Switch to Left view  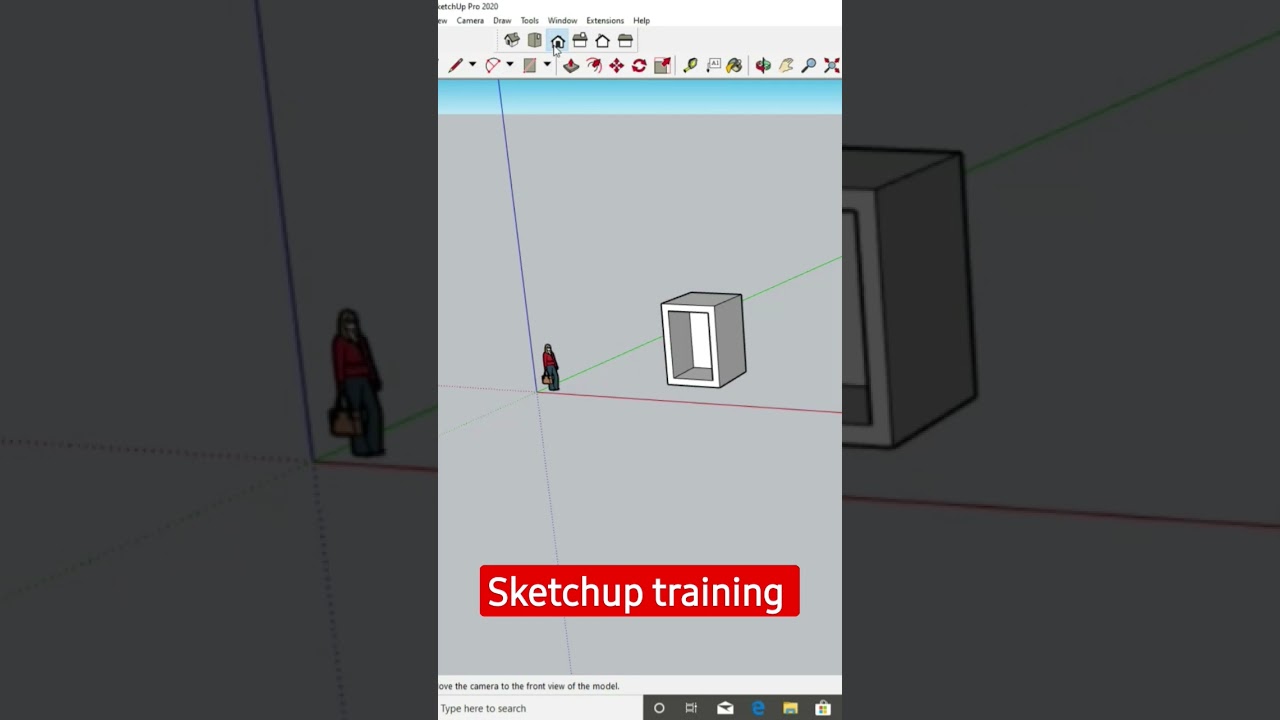point(625,41)
